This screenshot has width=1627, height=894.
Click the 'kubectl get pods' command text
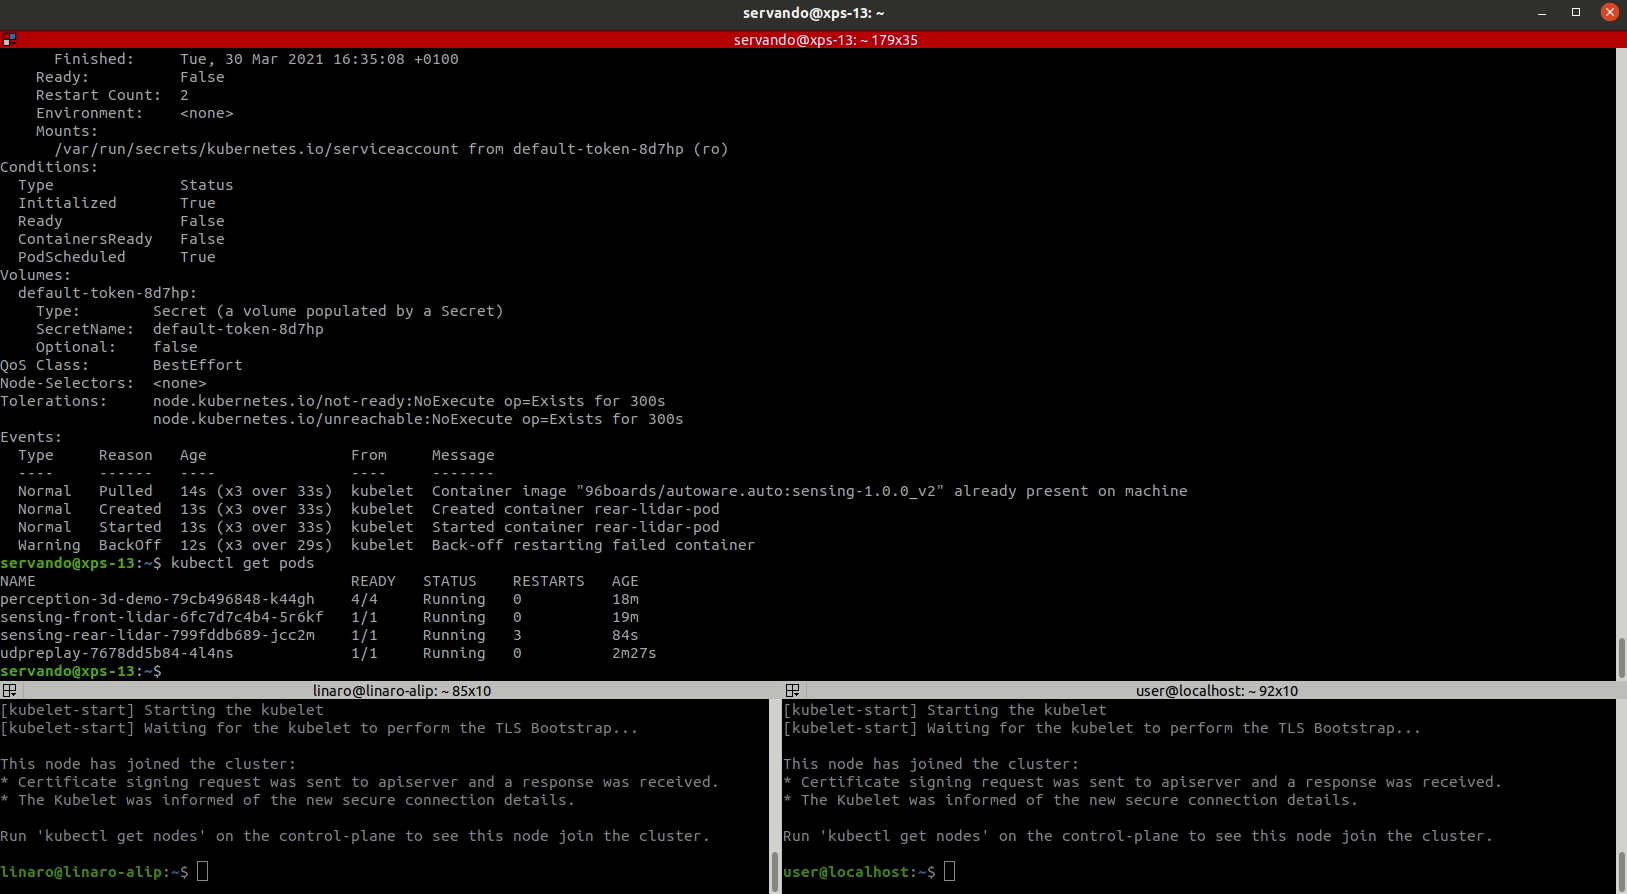(242, 563)
